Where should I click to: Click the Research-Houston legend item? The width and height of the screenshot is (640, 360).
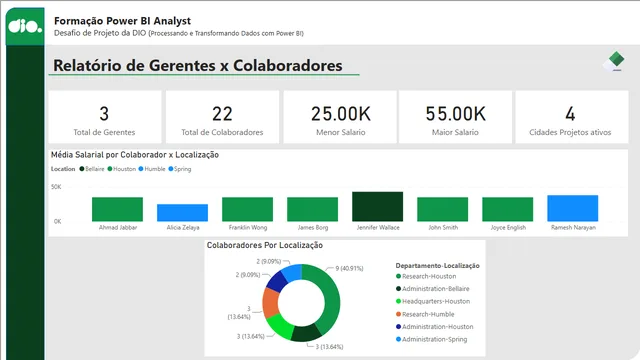click(x=426, y=276)
